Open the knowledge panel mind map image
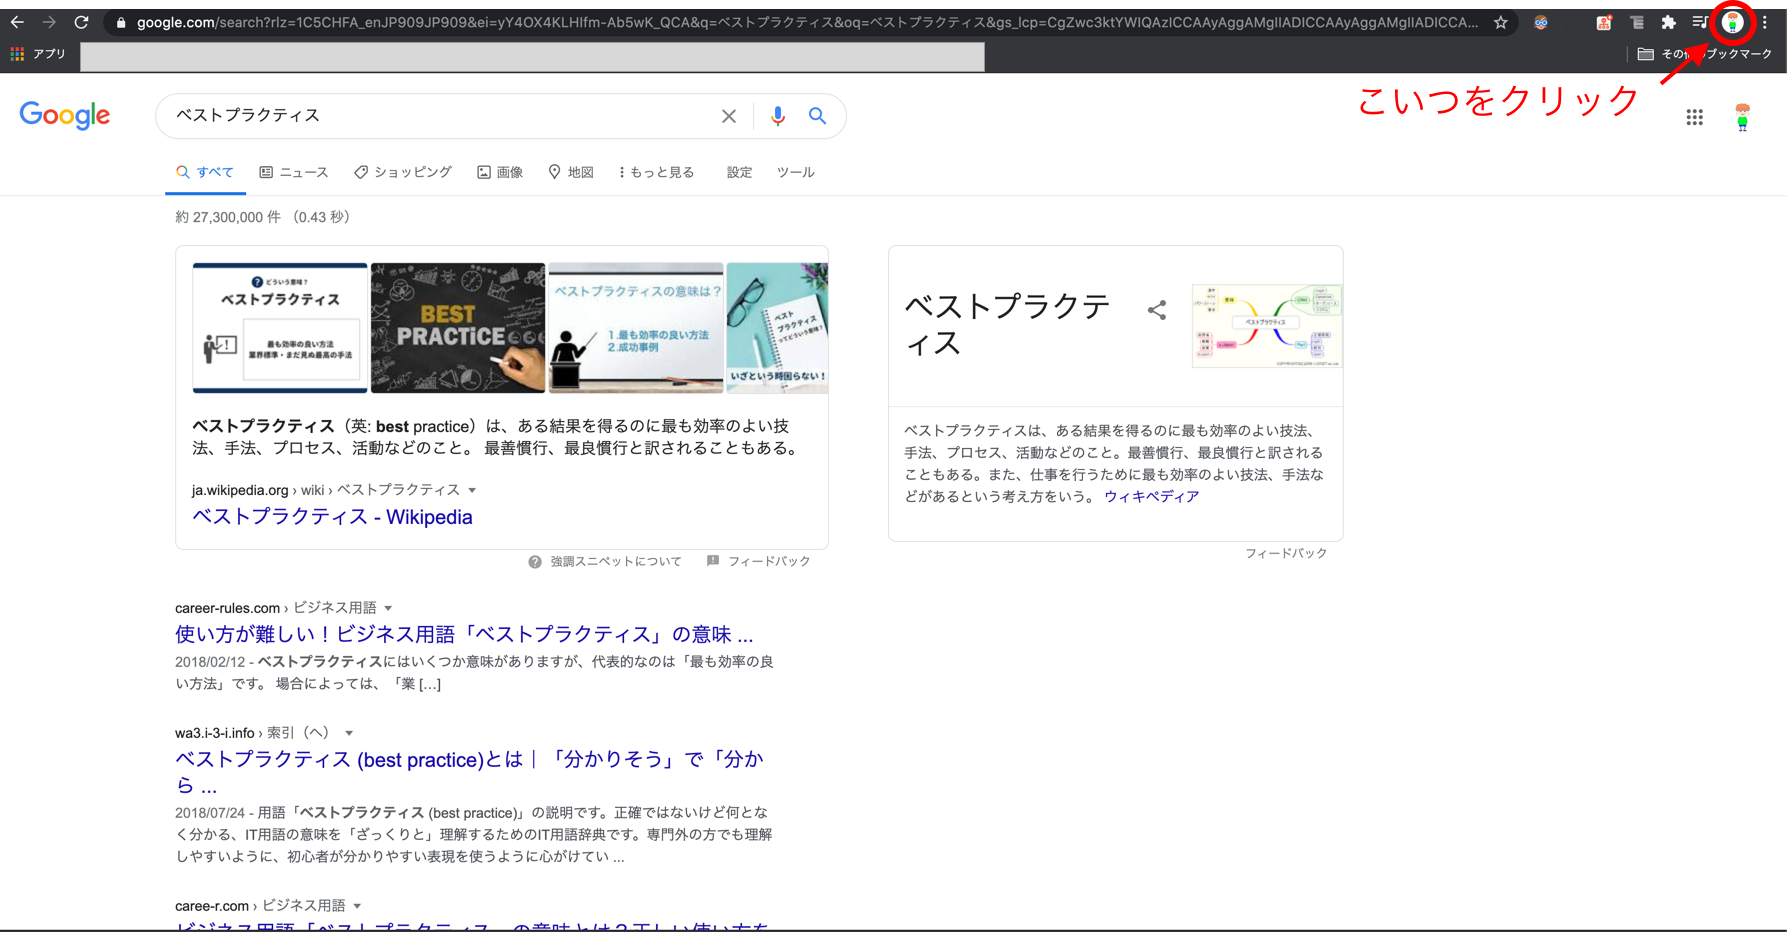 coord(1267,326)
